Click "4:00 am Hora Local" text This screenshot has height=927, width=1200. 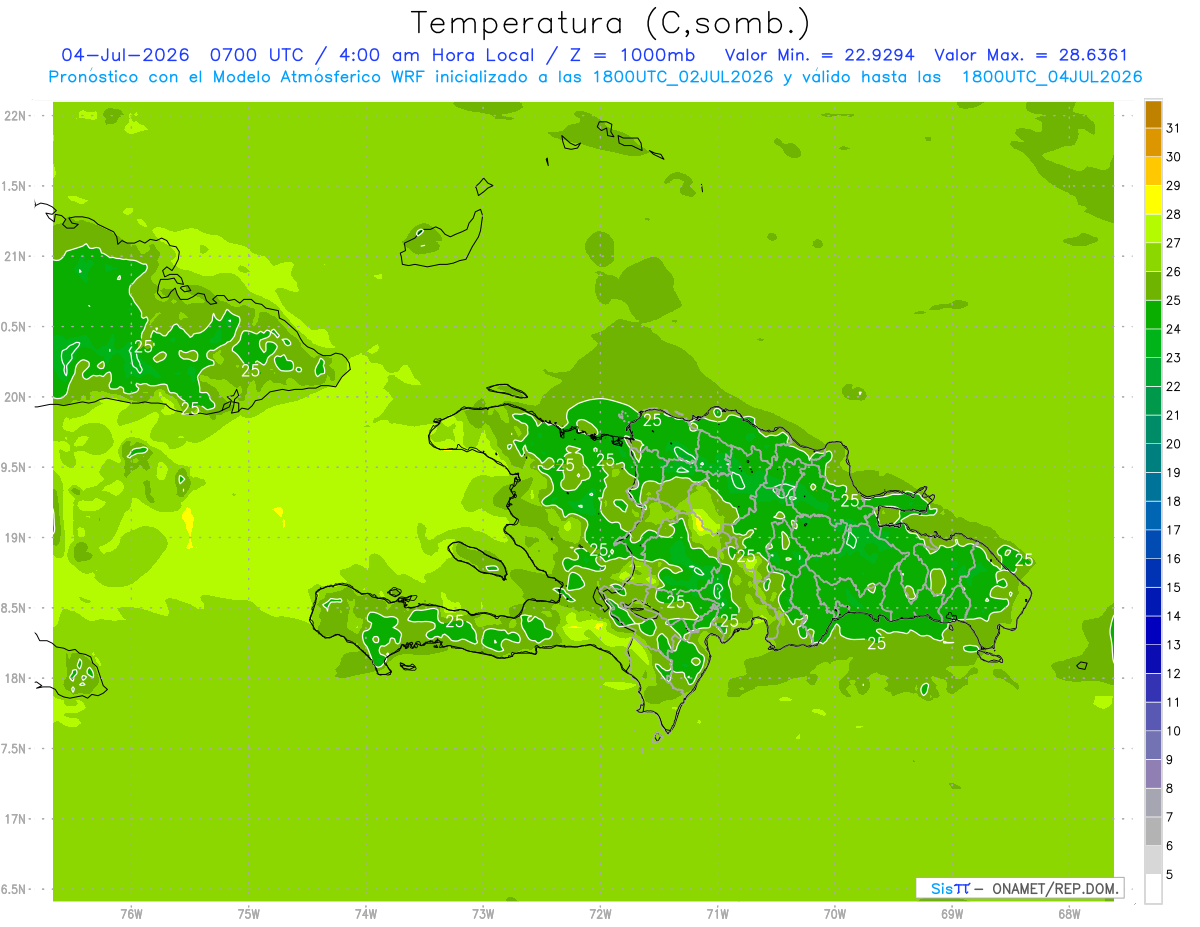click(x=437, y=55)
